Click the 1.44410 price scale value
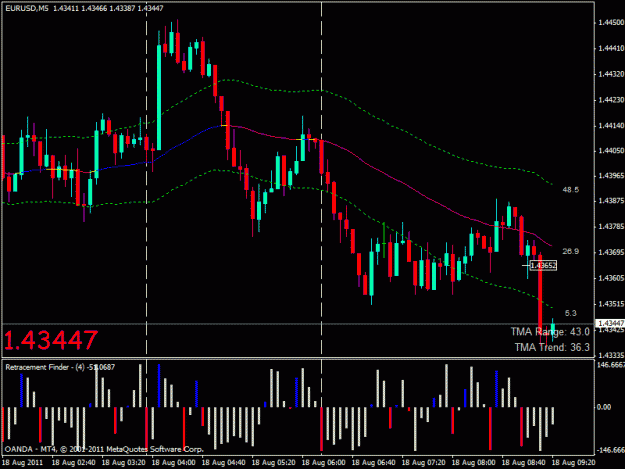 (x=611, y=48)
